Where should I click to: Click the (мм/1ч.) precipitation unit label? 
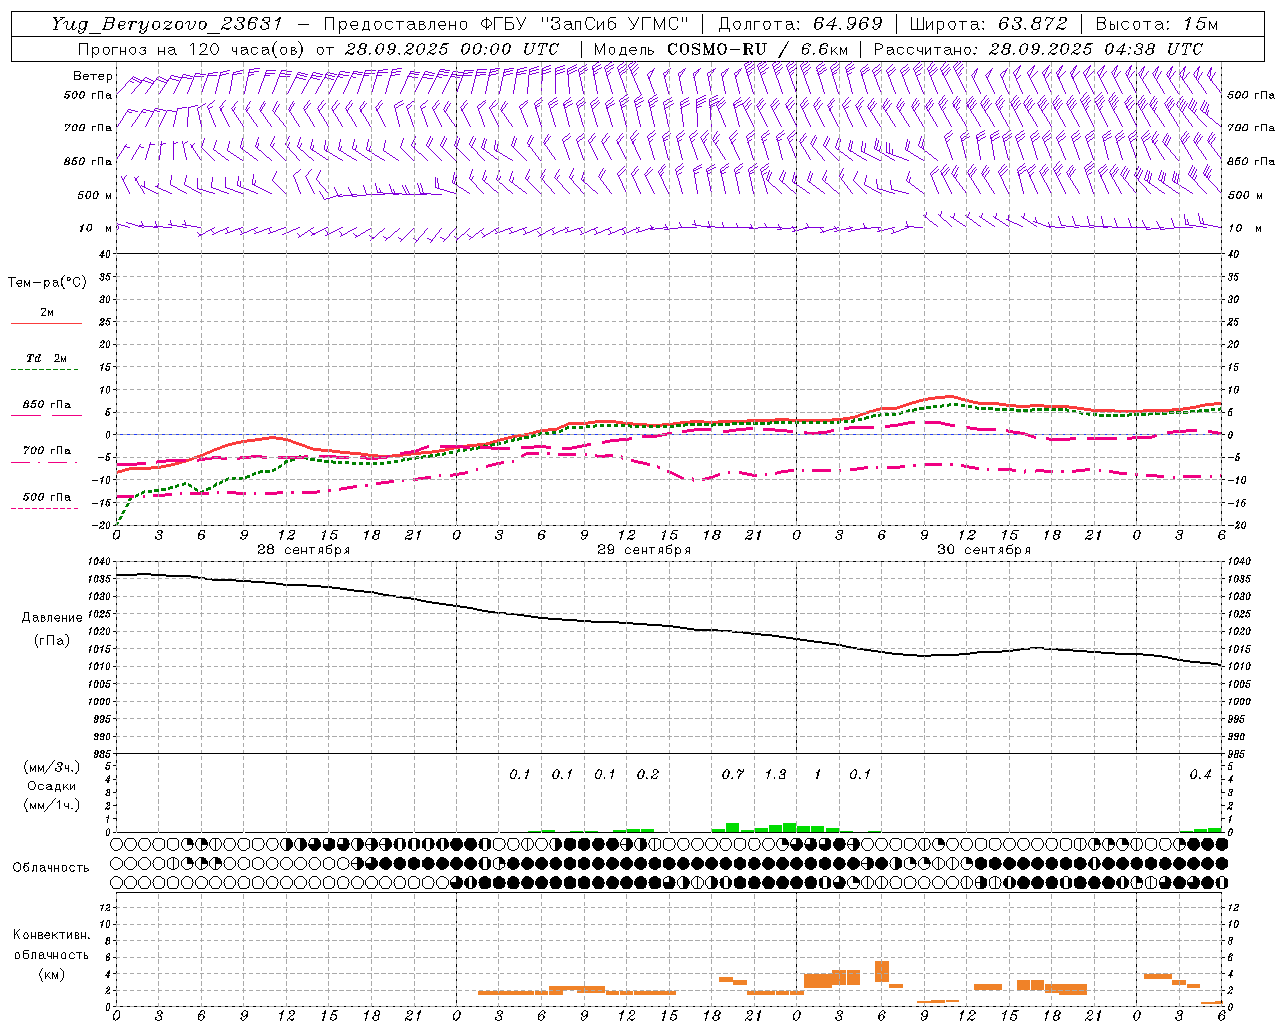click(51, 805)
